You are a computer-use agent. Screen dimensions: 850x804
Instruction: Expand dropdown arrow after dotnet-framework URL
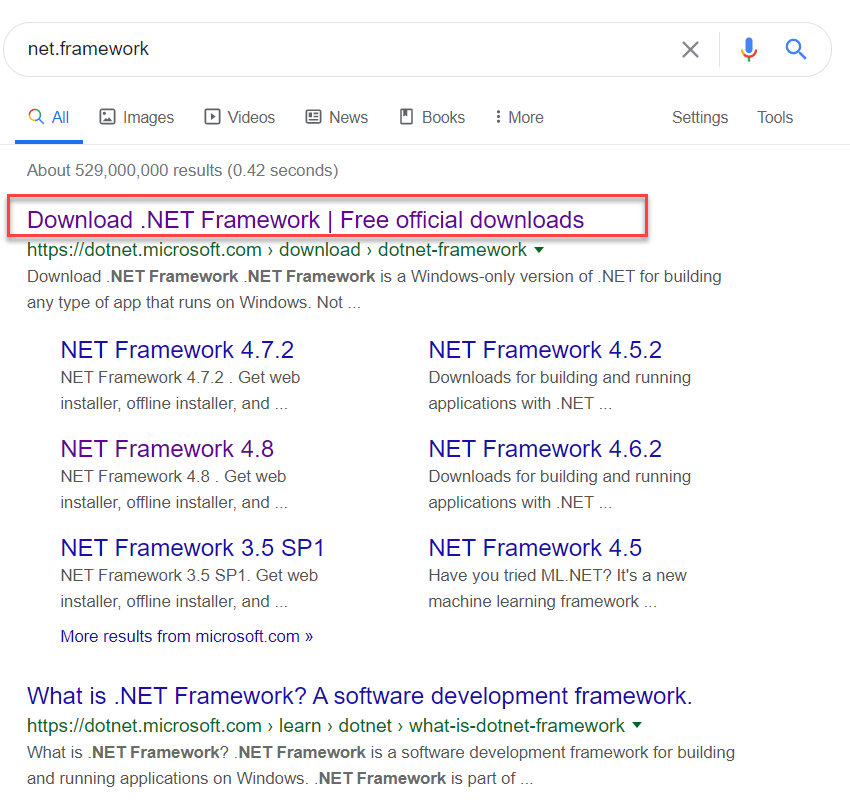539,250
